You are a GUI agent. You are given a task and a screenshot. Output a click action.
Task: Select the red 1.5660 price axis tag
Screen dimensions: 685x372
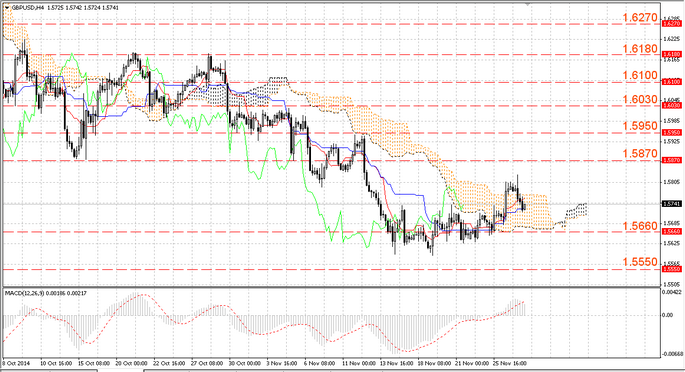pyautogui.click(x=672, y=231)
